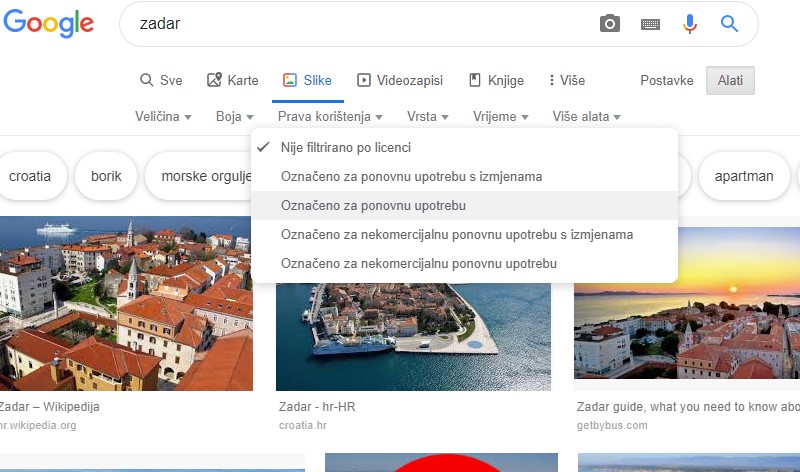Open search by image camera icon
The width and height of the screenshot is (800, 472).
pos(609,24)
